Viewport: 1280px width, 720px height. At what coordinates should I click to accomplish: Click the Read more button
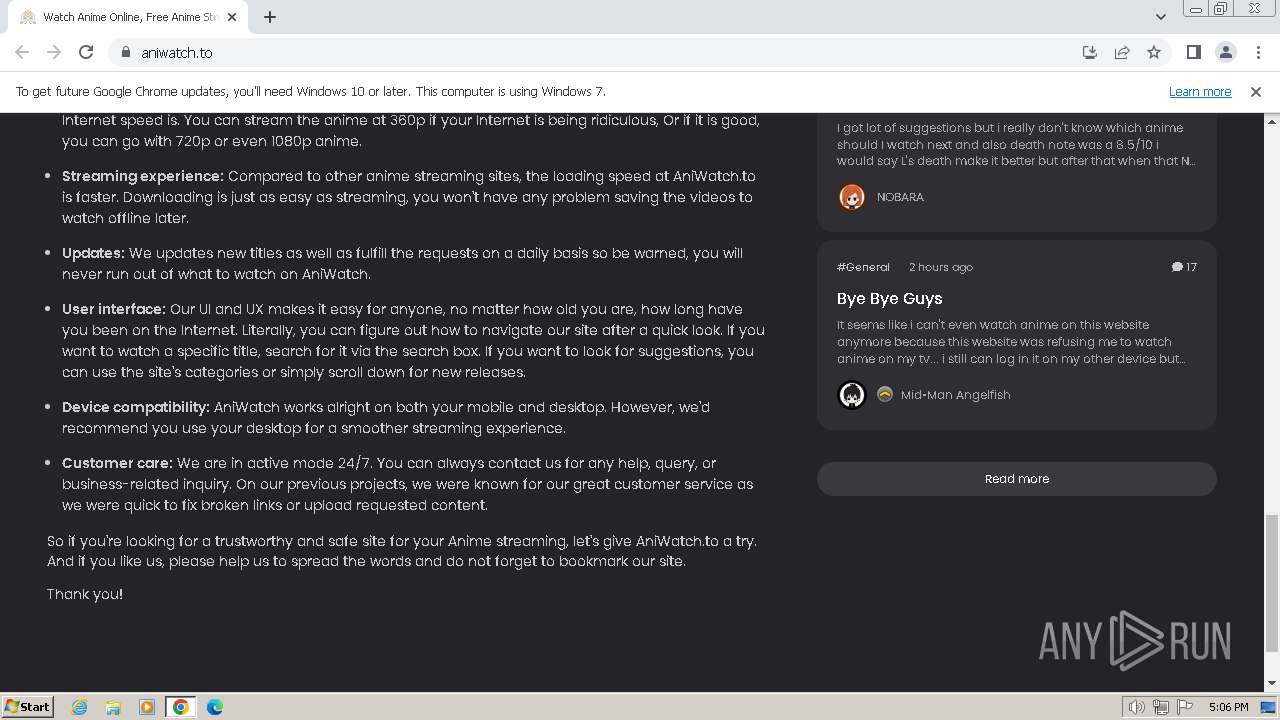coord(1017,479)
